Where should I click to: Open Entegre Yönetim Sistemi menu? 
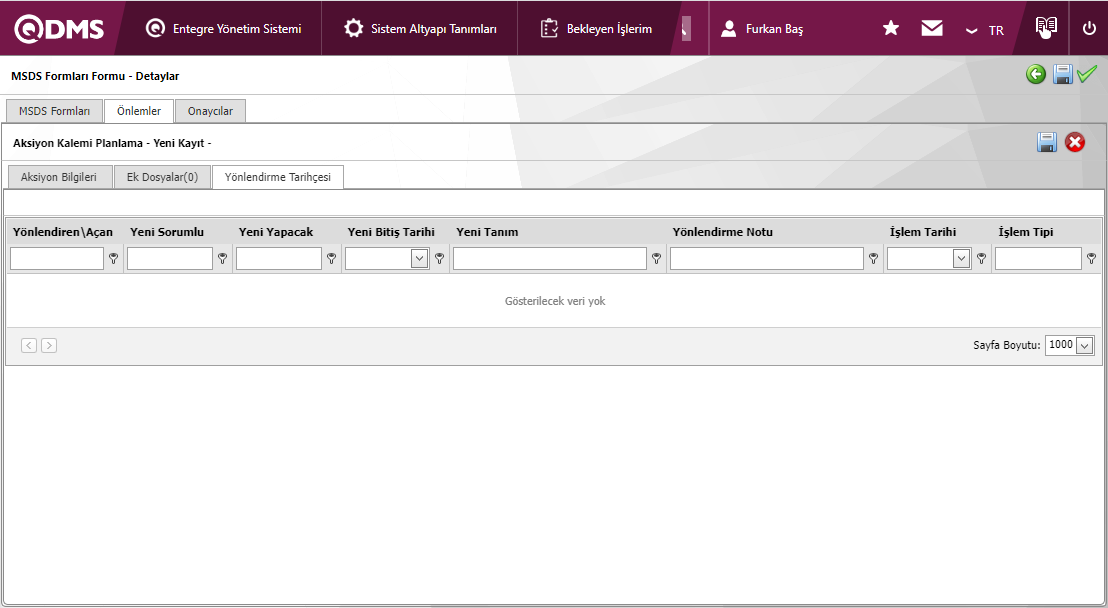click(x=224, y=29)
